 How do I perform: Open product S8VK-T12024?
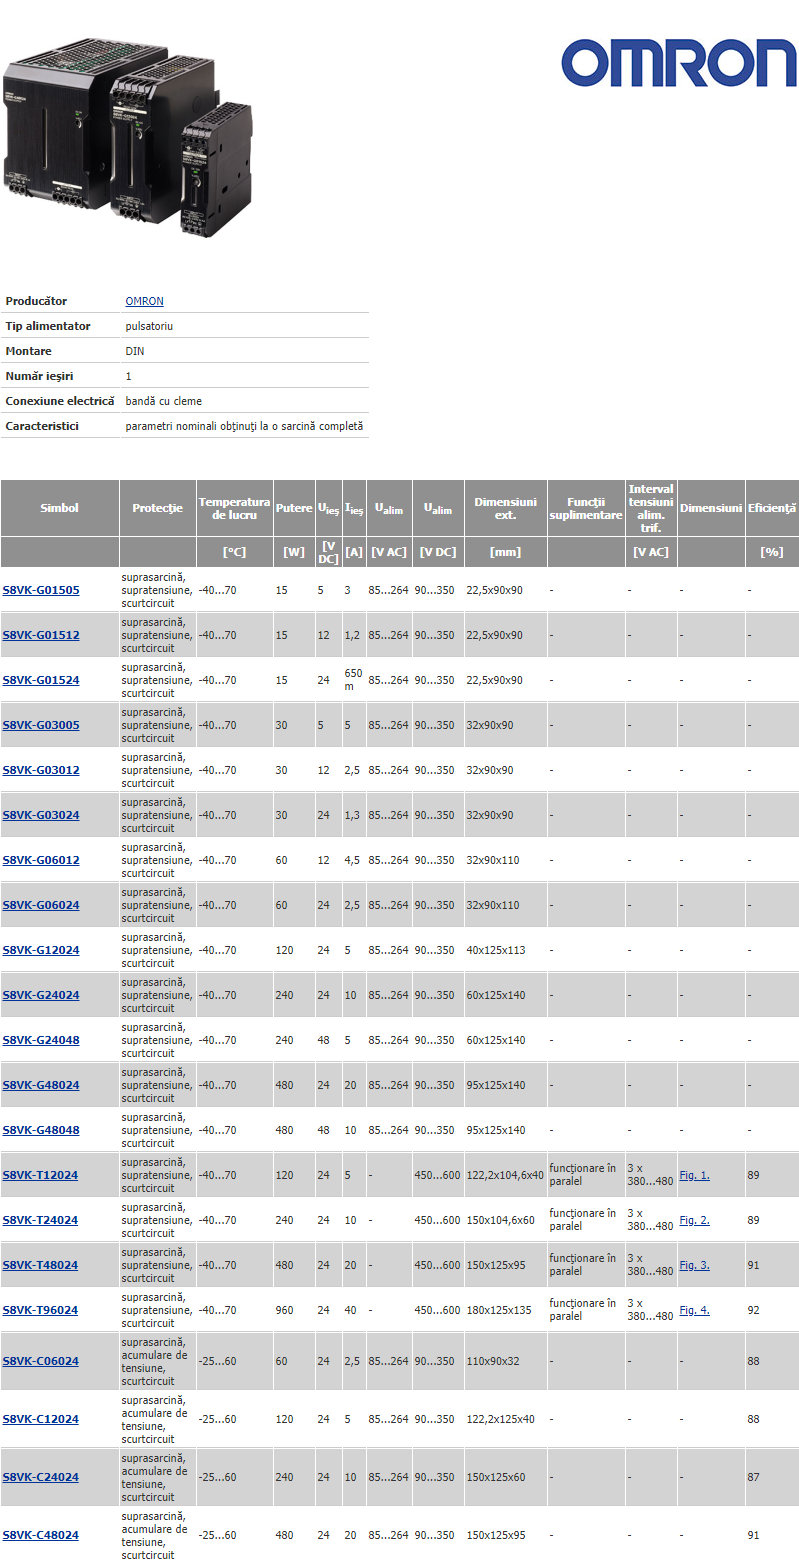tap(40, 1175)
